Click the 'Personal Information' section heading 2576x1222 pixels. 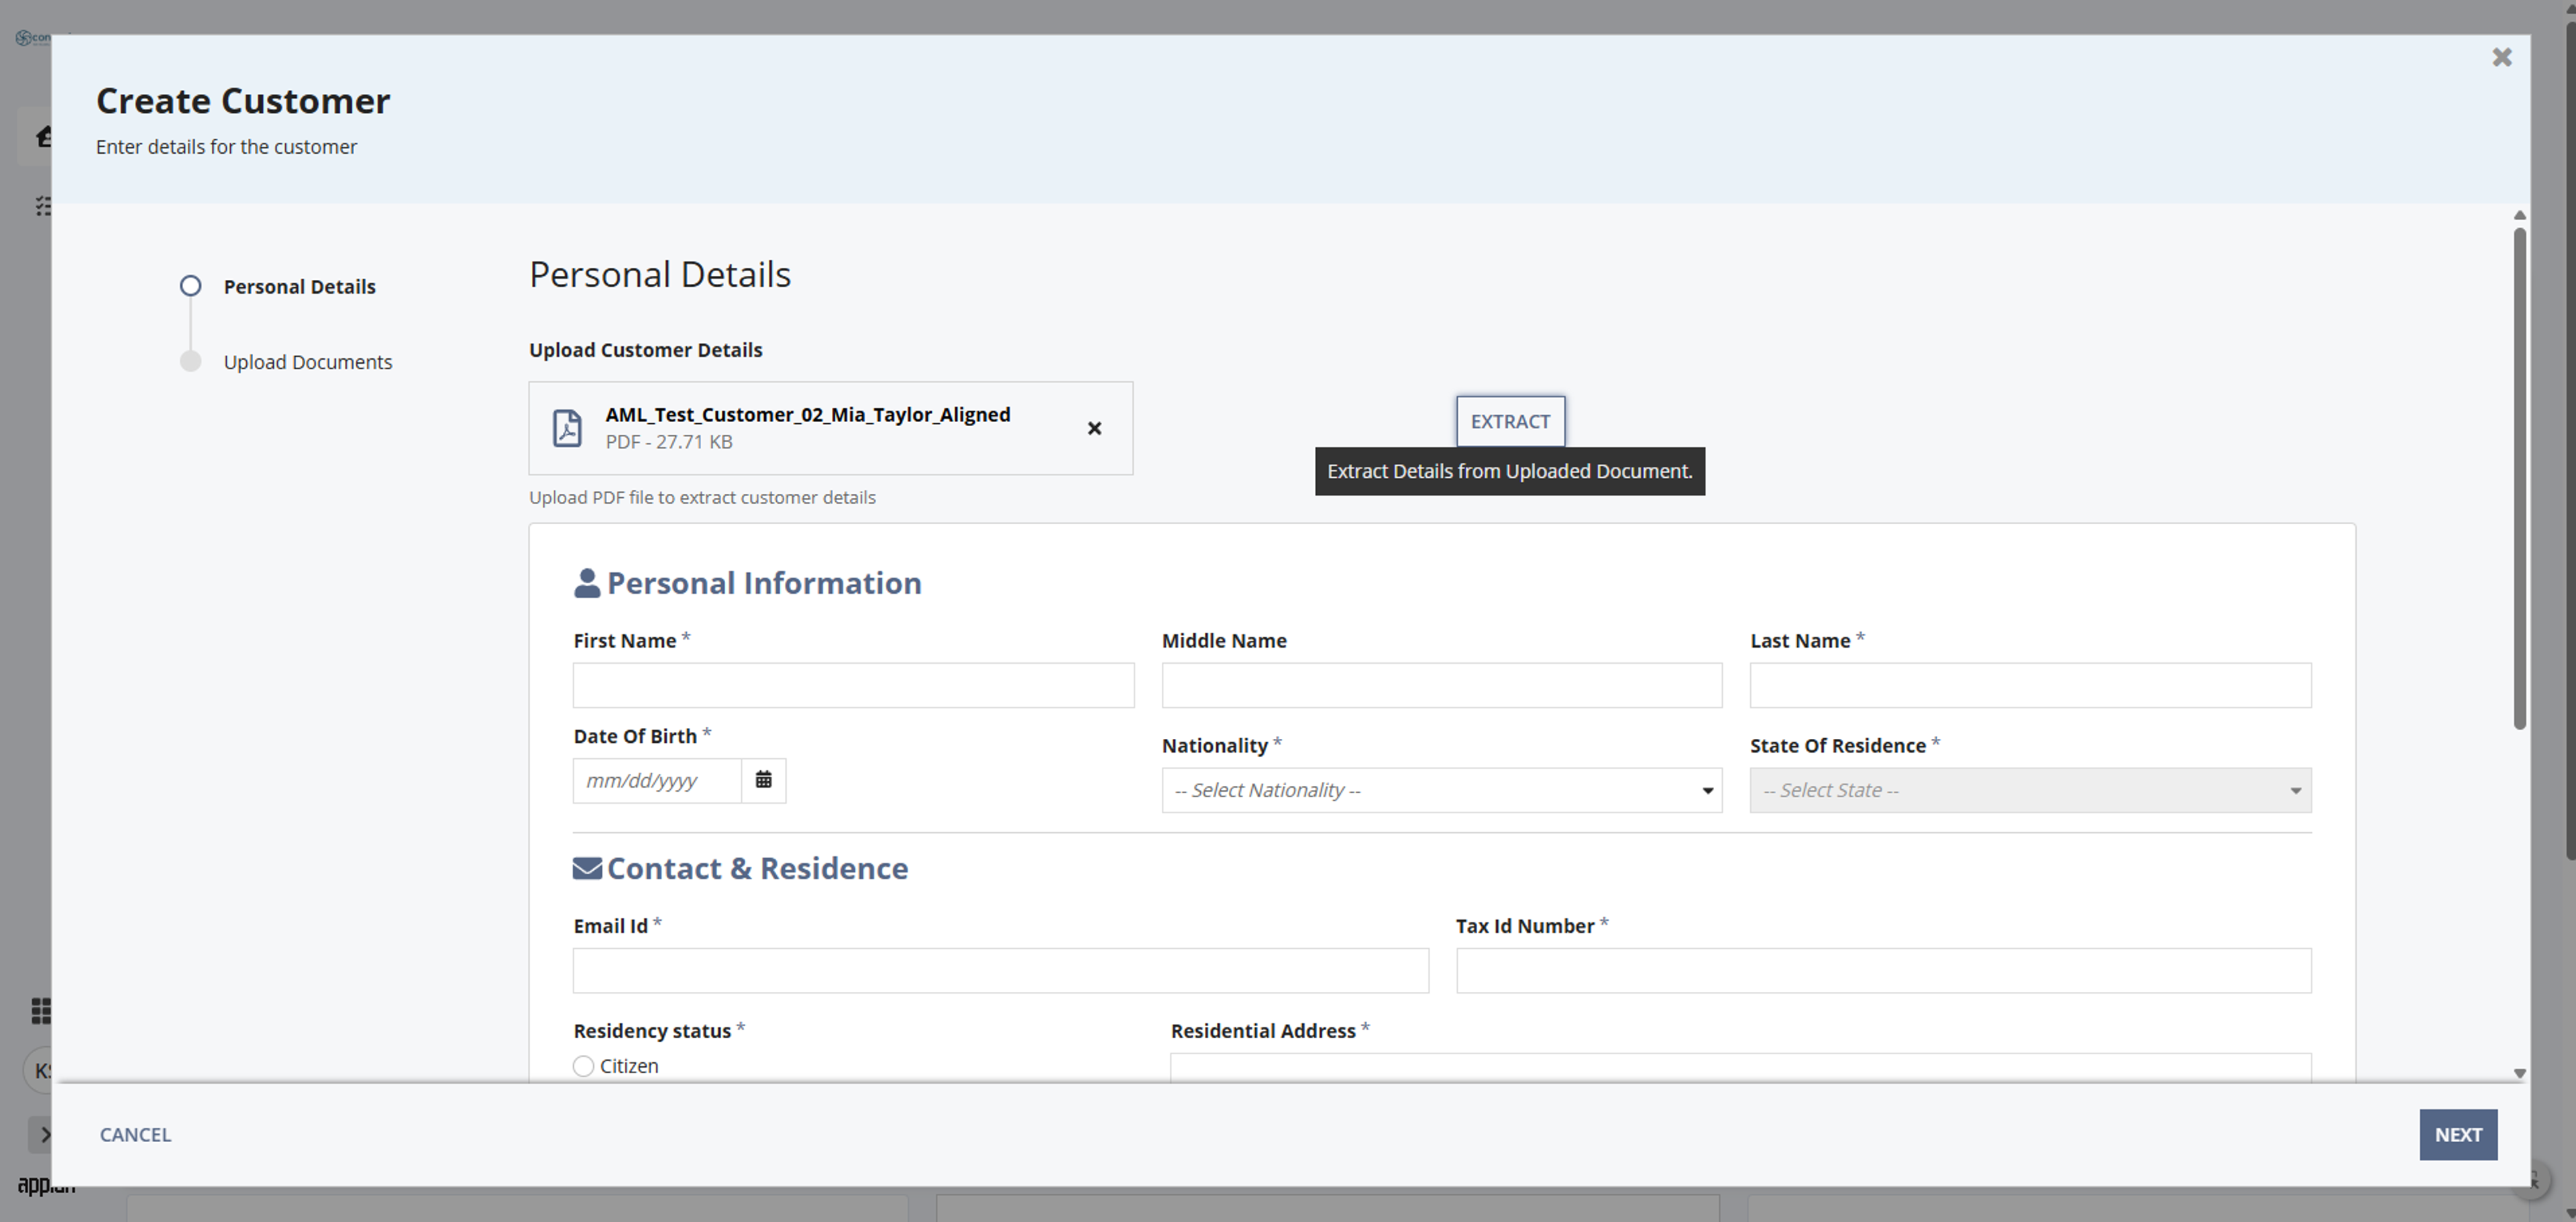click(764, 583)
